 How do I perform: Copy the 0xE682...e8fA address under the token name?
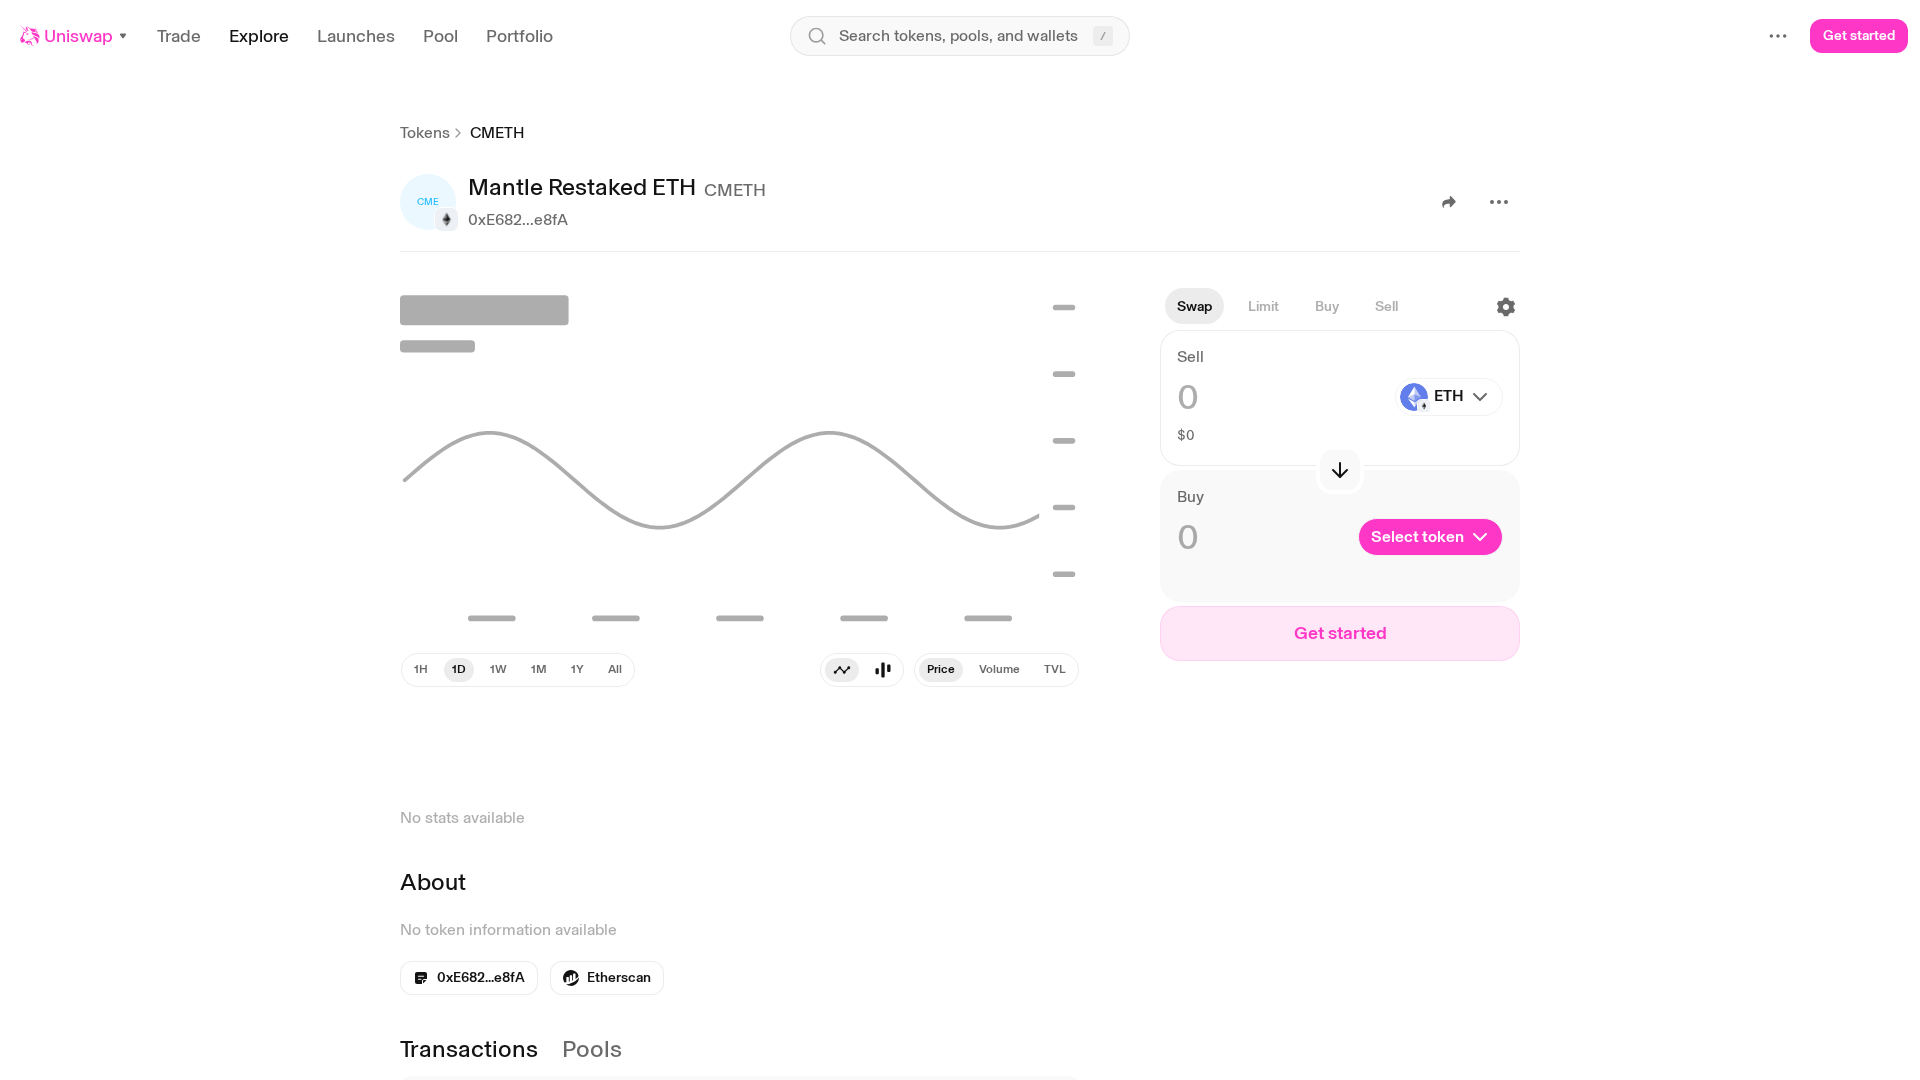point(518,220)
